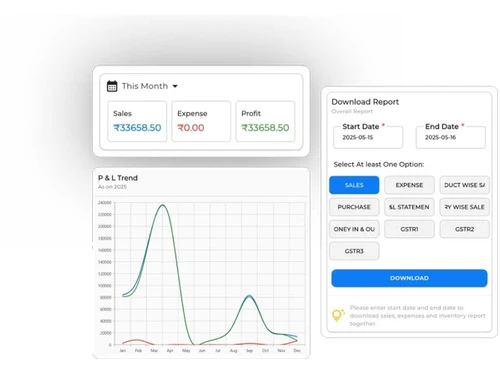Toggle the GSTR2 report option

pos(464,229)
